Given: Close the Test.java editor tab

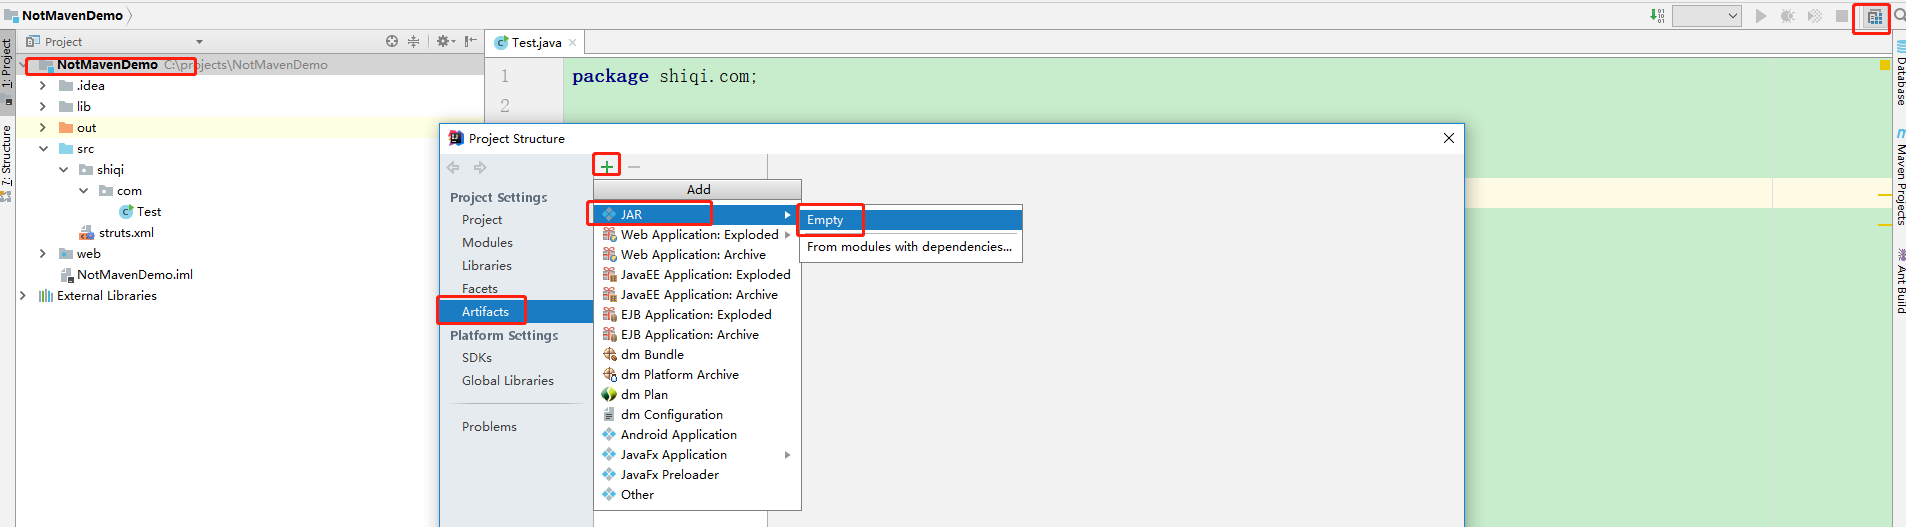Looking at the screenshot, I should 572,43.
